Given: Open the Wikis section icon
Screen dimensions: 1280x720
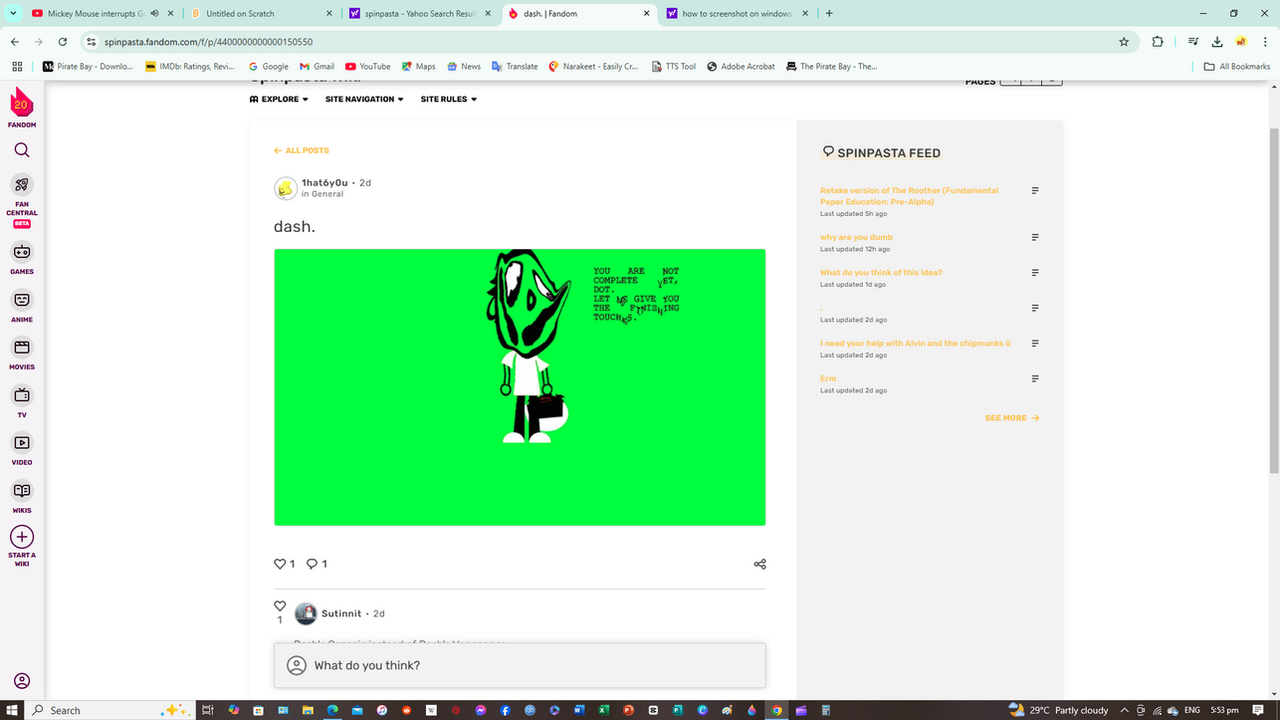Looking at the screenshot, I should point(22,490).
